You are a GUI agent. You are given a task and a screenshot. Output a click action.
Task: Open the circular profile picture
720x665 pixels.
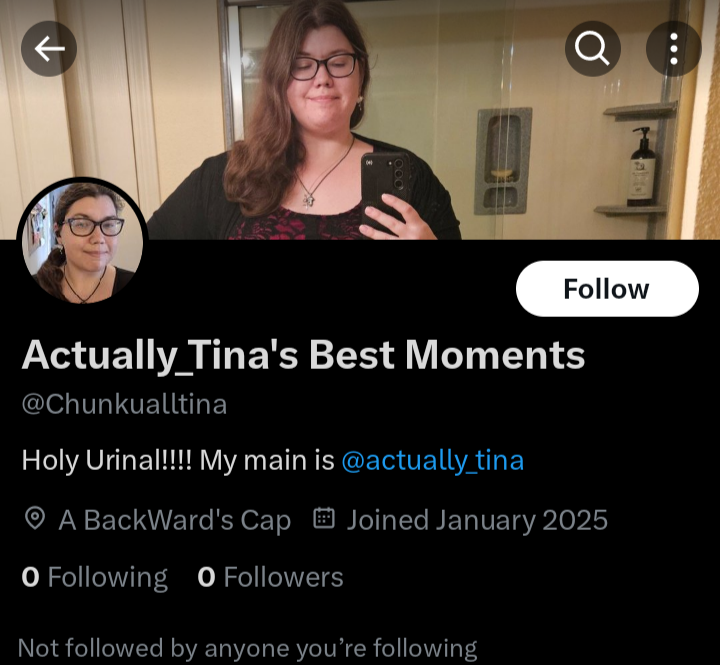pos(83,243)
